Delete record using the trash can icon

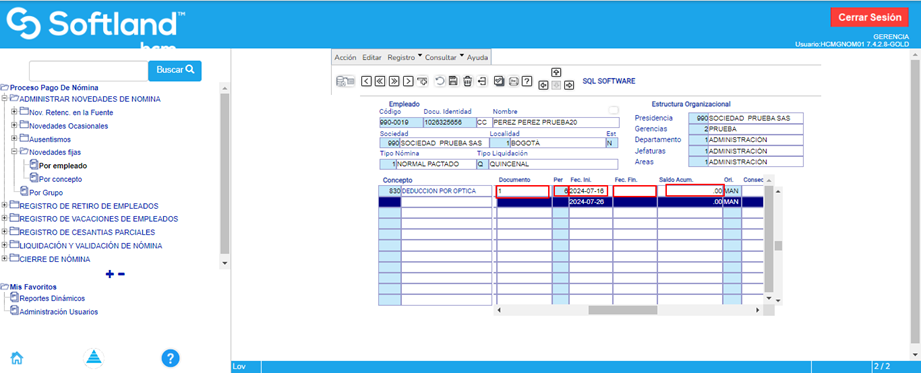tap(468, 81)
